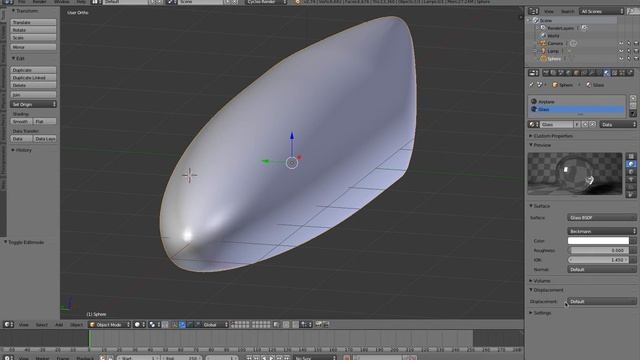
Task: Toggle Sphere visibility eye in outliner
Action: (x=621, y=59)
